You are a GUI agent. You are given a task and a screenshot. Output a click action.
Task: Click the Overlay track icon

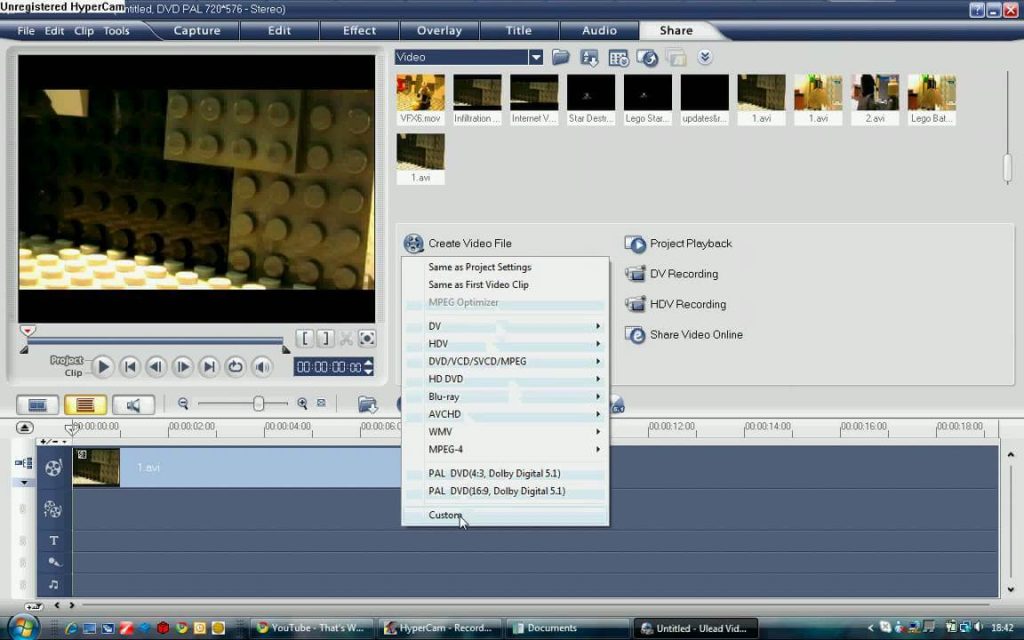pyautogui.click(x=54, y=510)
